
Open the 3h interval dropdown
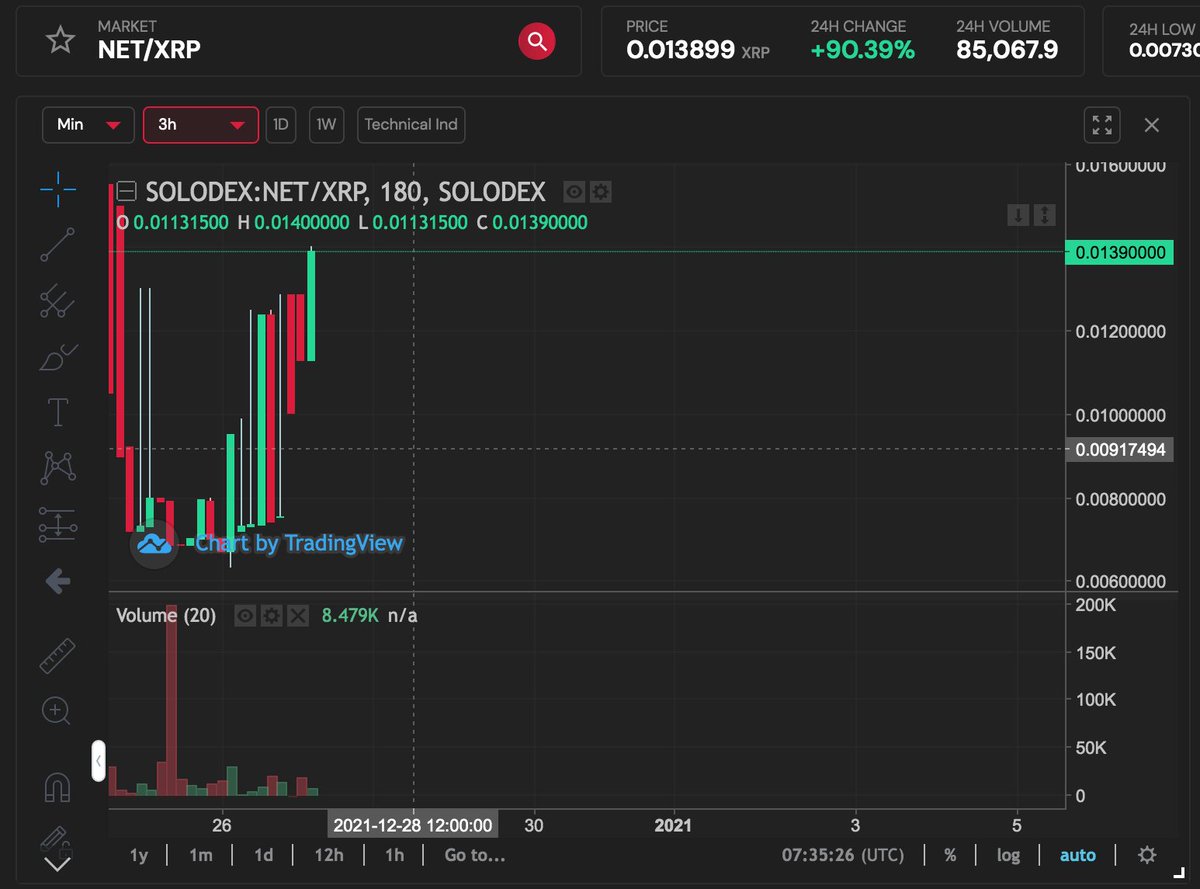click(x=201, y=125)
